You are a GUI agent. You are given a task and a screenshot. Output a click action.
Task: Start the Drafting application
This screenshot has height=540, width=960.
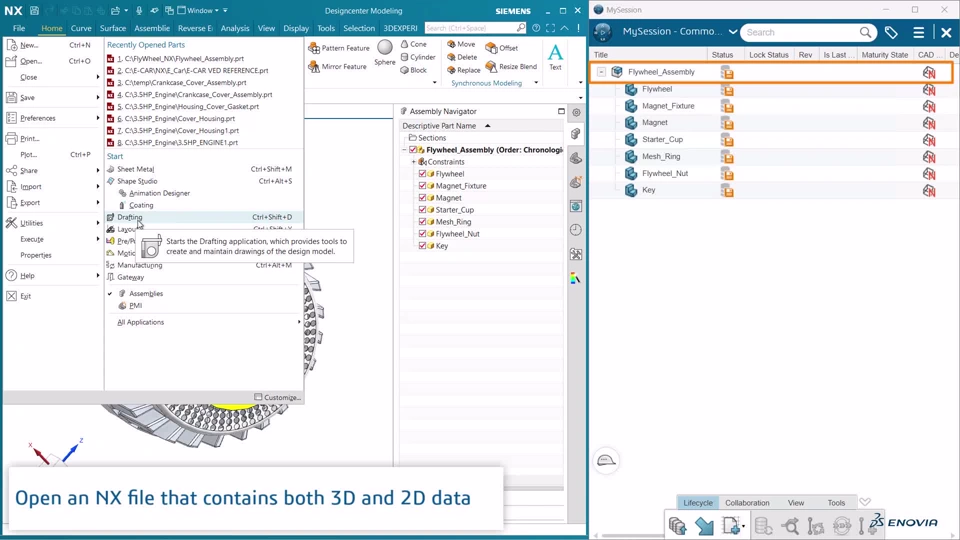204,217
